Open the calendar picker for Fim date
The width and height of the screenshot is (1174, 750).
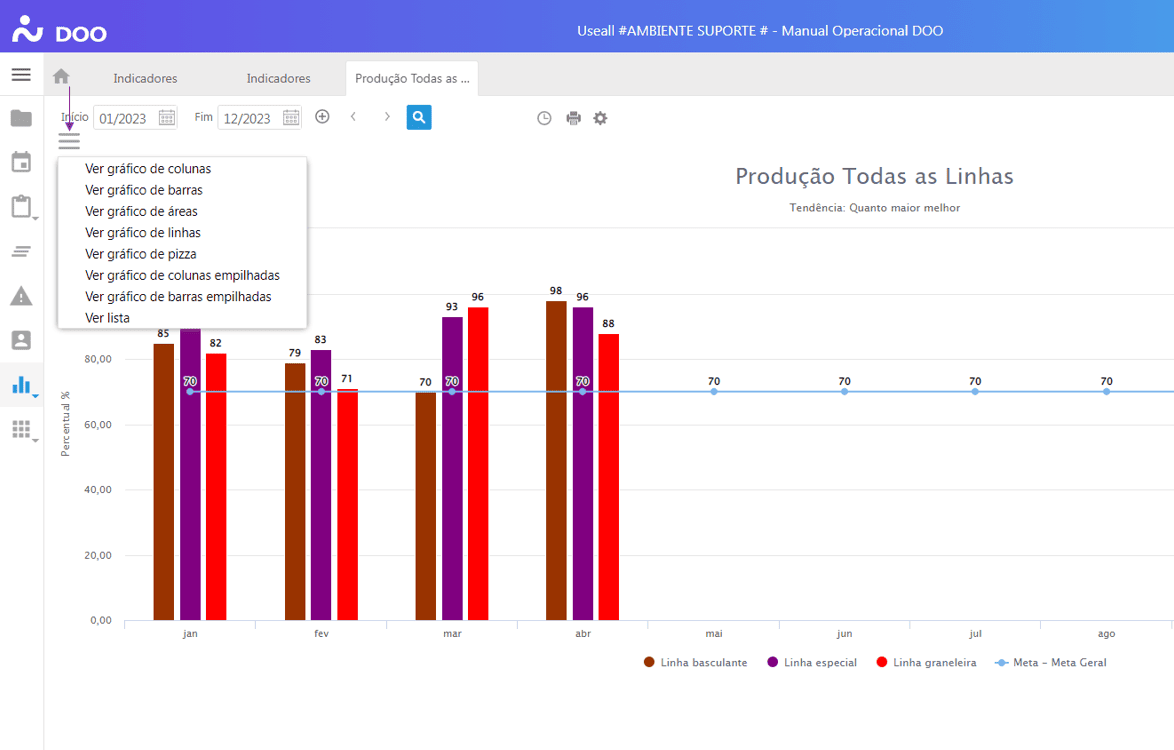coord(291,117)
